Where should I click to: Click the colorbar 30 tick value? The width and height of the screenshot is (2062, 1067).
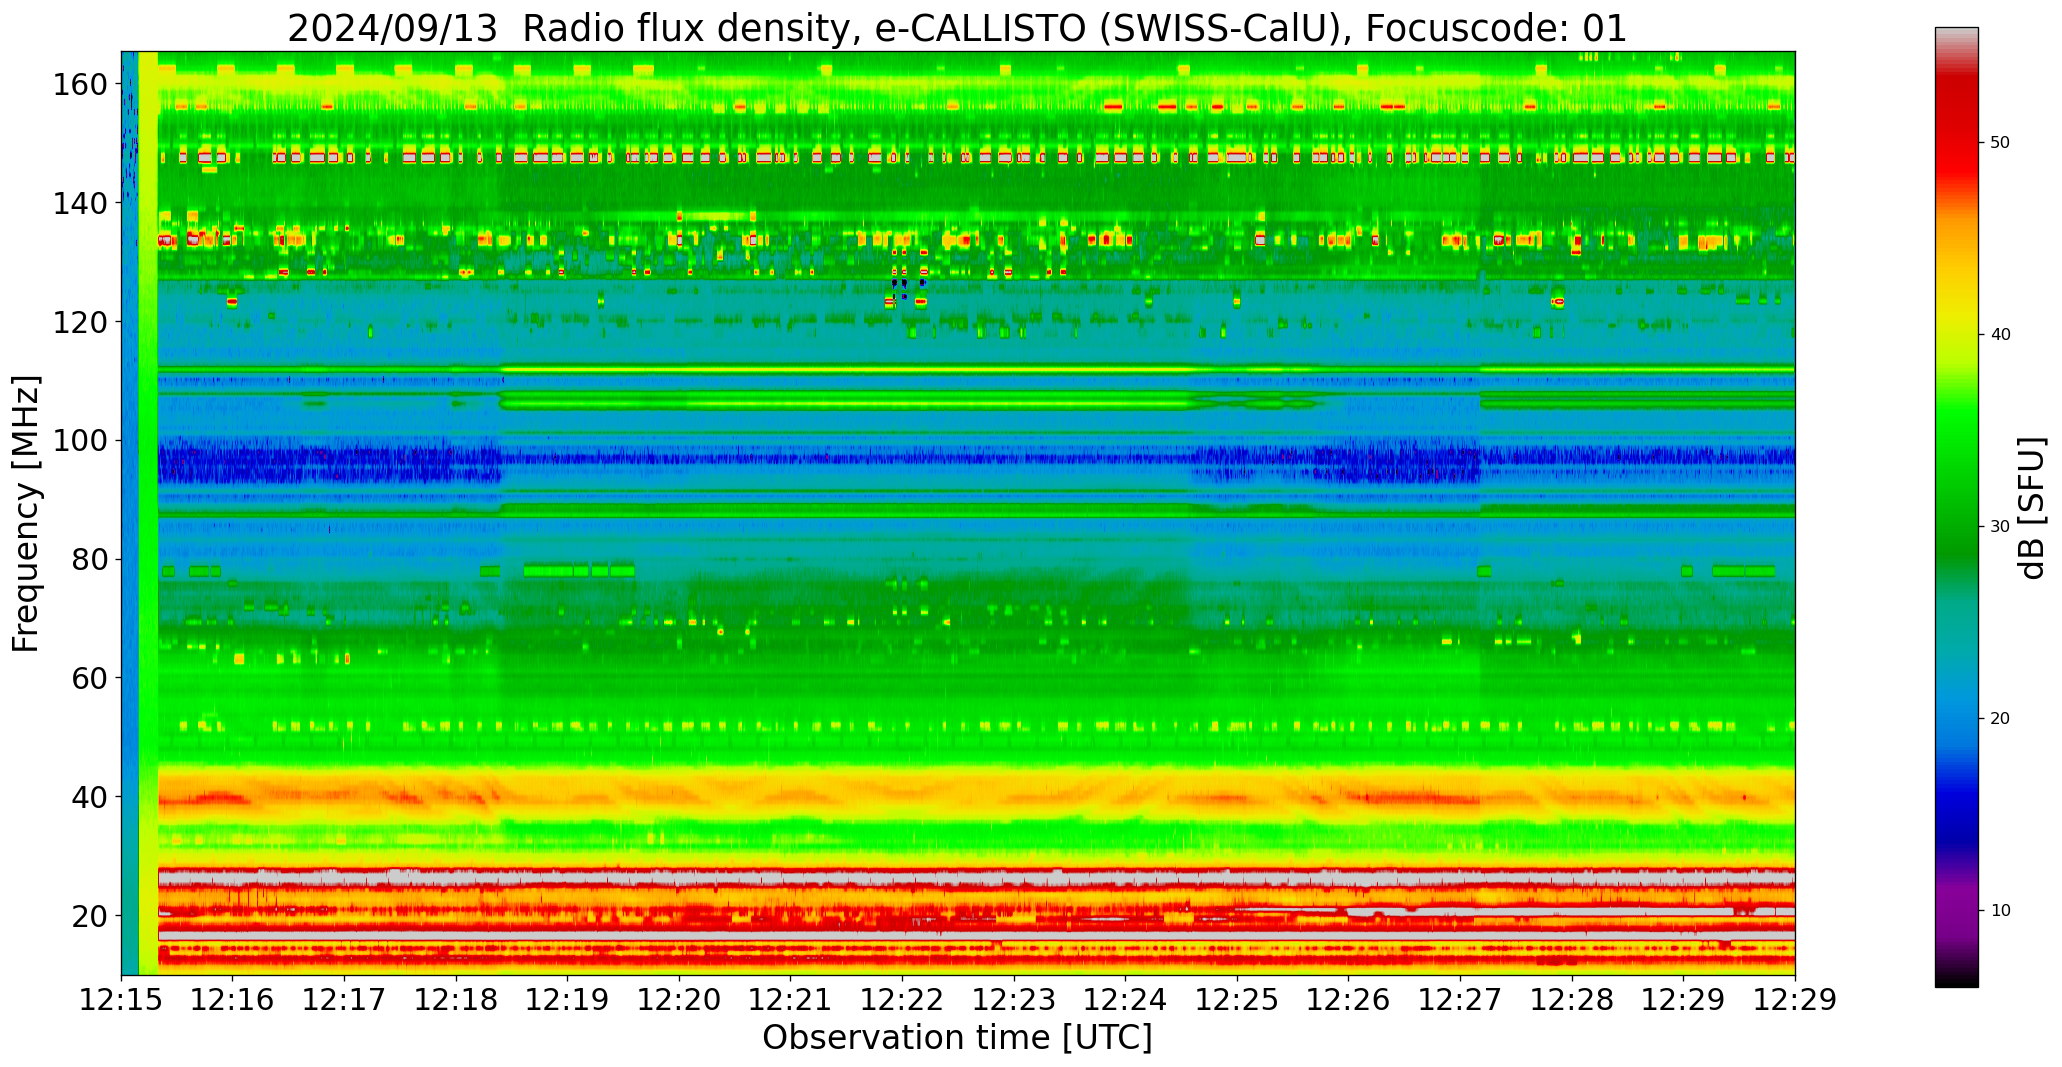2000,526
